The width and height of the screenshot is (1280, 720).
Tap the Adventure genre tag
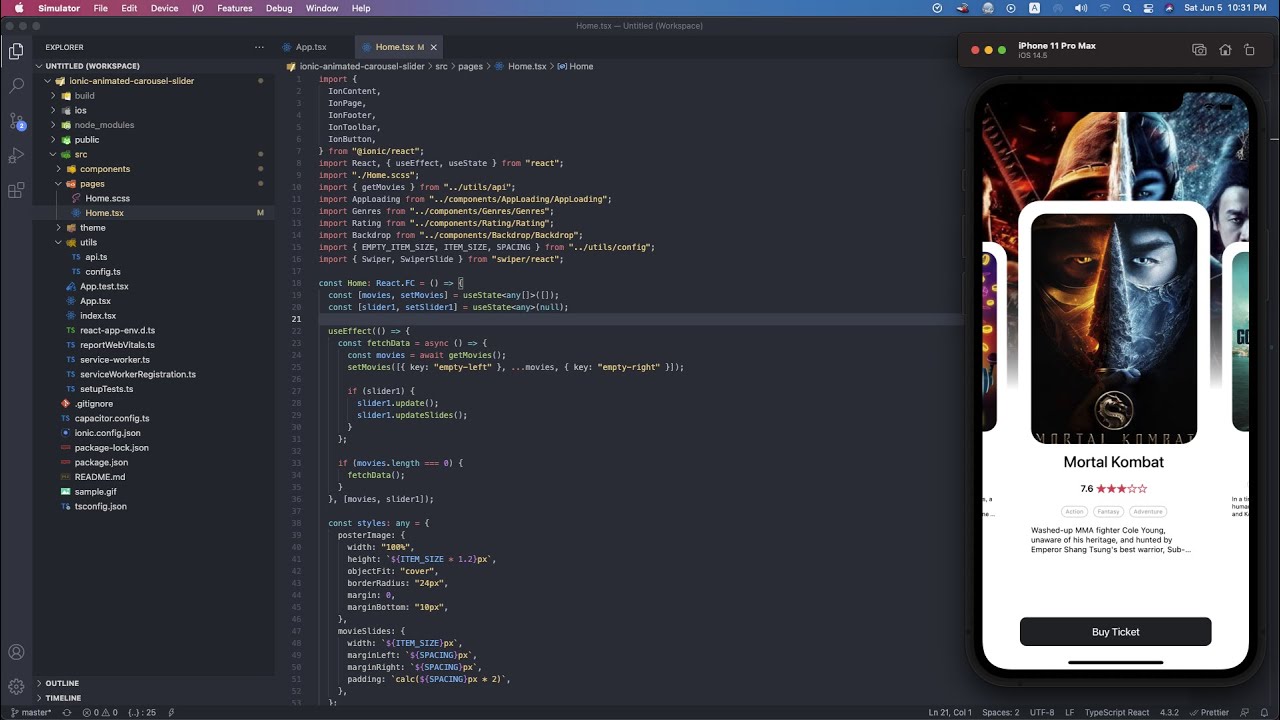pyautogui.click(x=1148, y=511)
